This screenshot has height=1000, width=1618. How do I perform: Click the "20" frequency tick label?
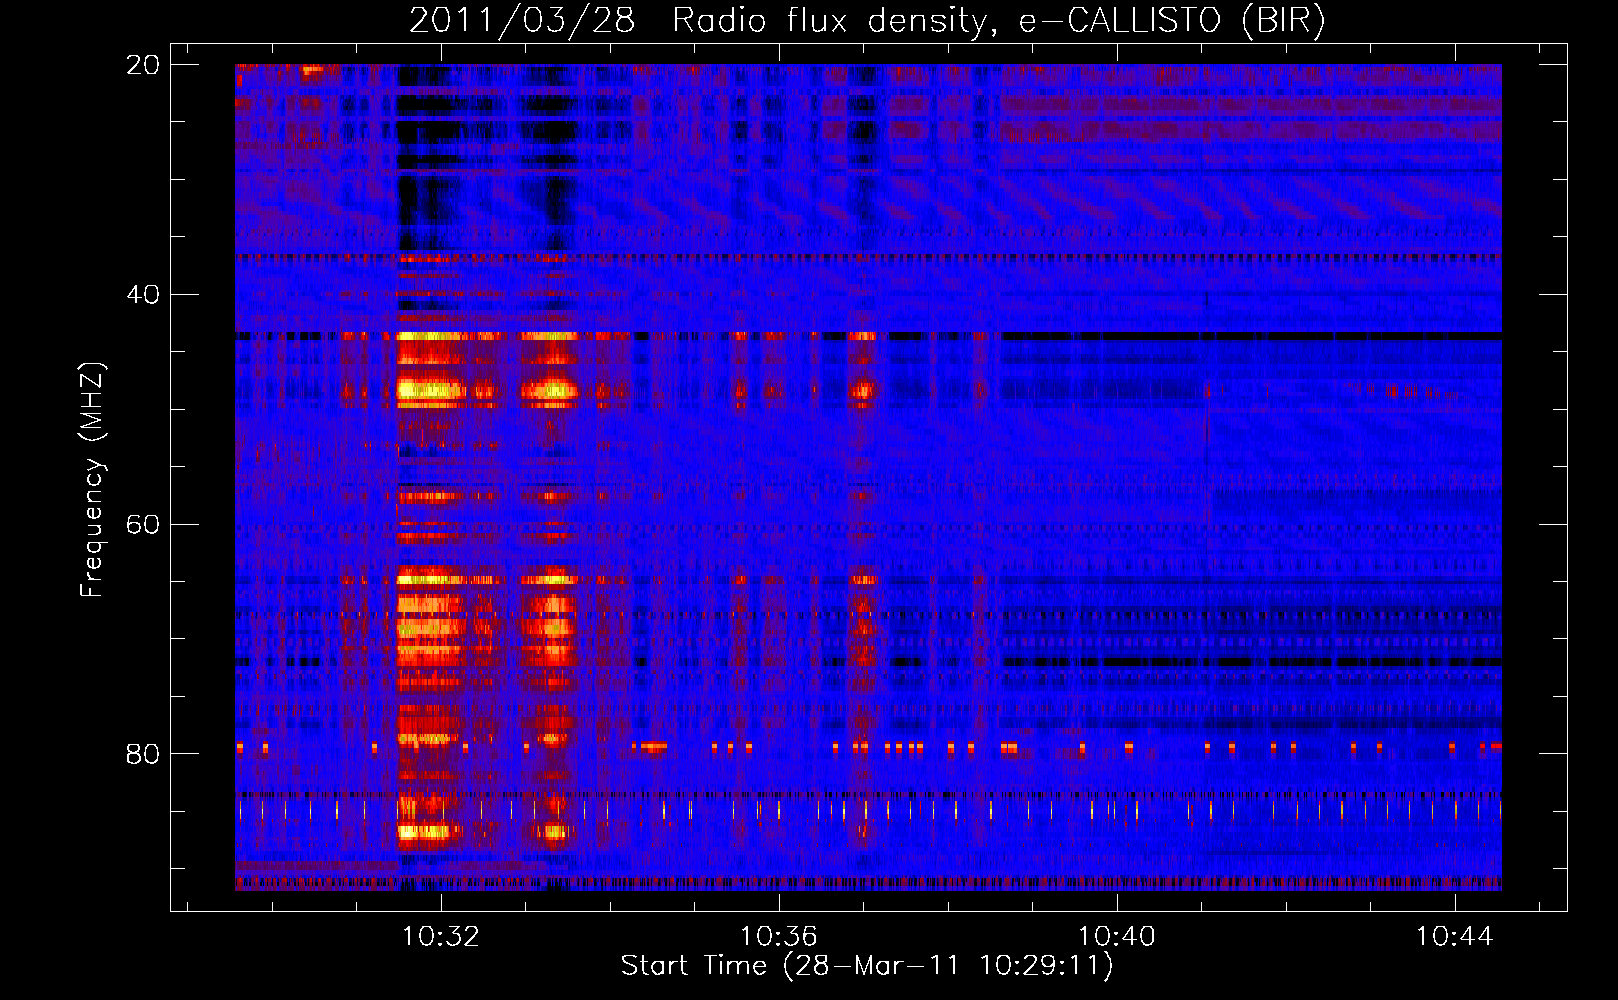142,65
